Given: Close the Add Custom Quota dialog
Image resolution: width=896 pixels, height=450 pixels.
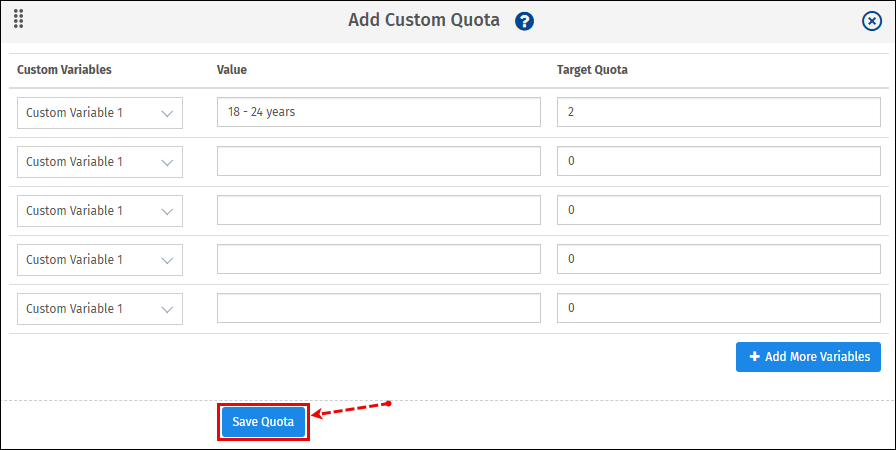Looking at the screenshot, I should pos(871,21).
